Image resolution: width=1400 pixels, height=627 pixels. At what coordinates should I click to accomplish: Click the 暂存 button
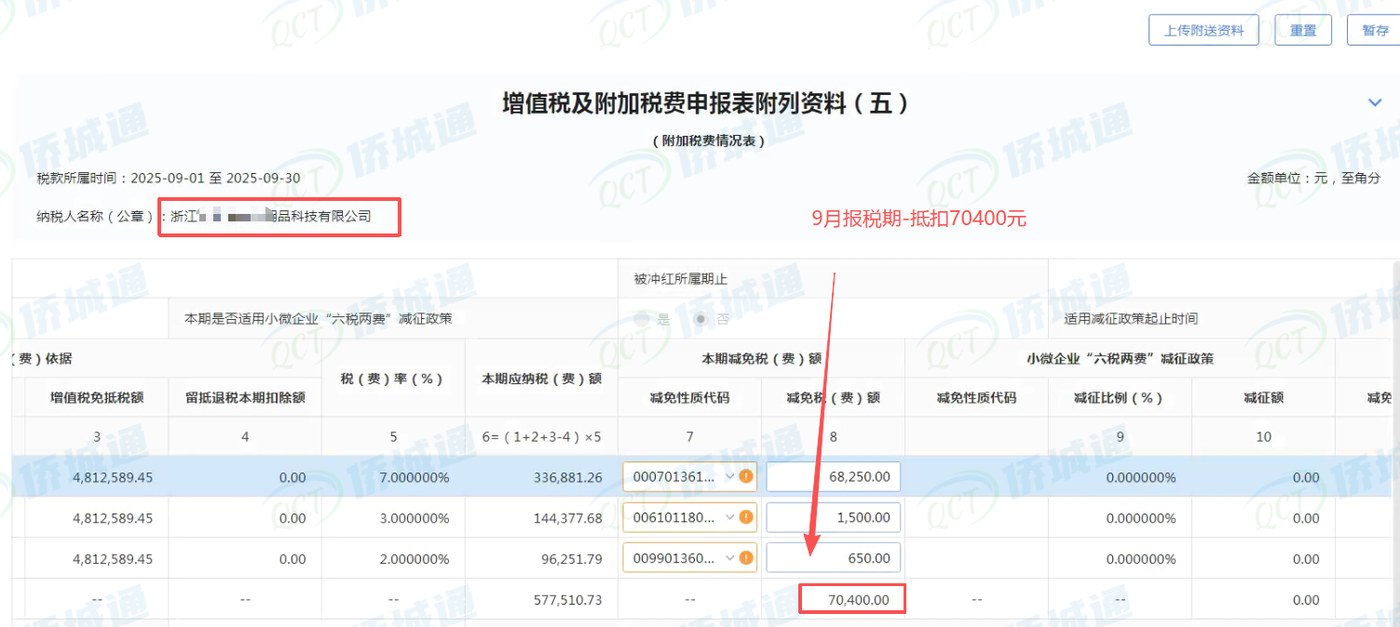(x=1376, y=30)
